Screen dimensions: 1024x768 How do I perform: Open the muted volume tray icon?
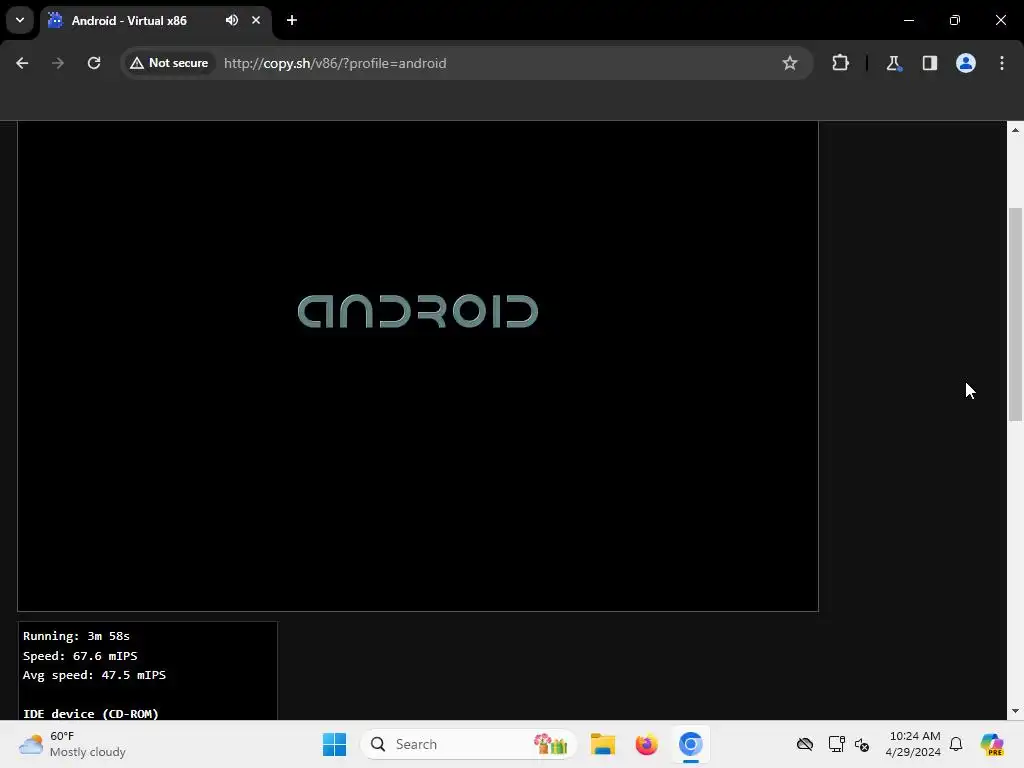[x=862, y=744]
